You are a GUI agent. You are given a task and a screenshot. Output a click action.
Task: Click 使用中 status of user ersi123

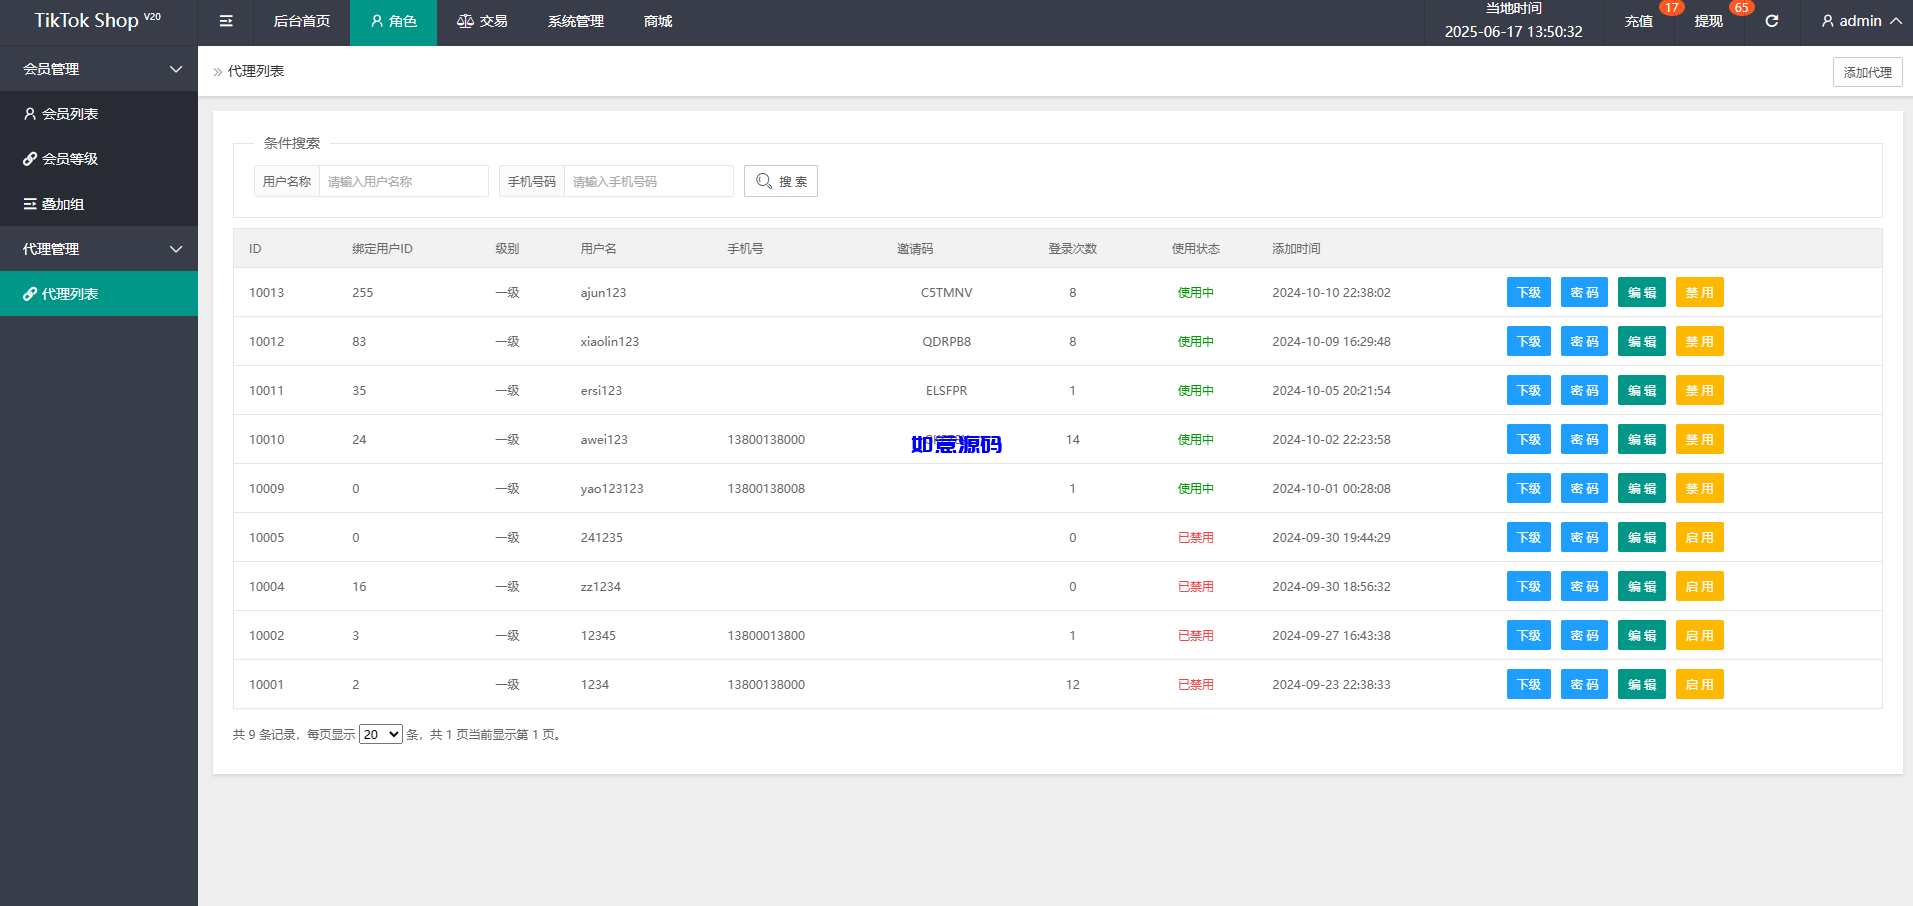coord(1196,390)
